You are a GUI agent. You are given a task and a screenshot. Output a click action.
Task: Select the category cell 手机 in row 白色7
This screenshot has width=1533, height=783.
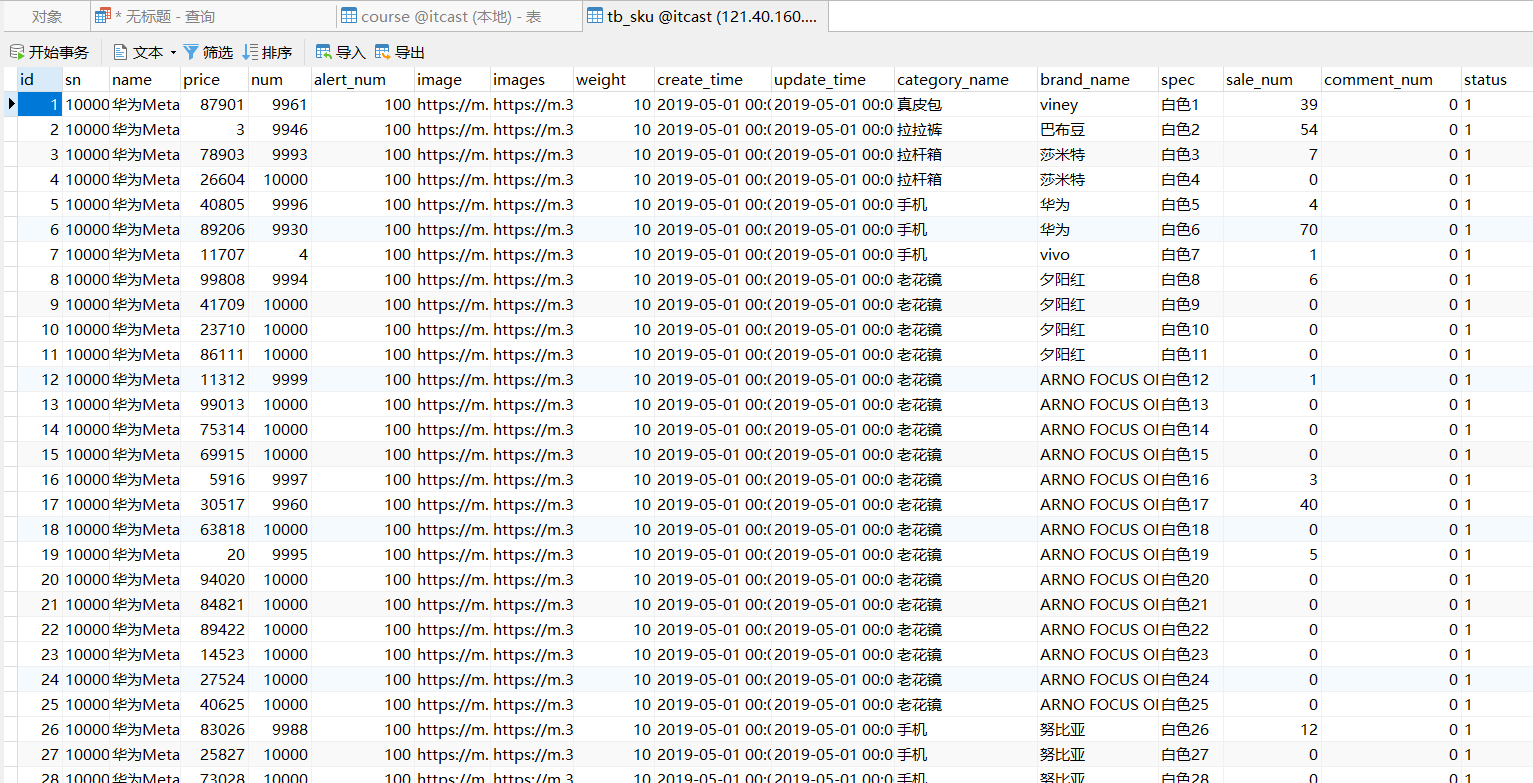click(x=966, y=254)
